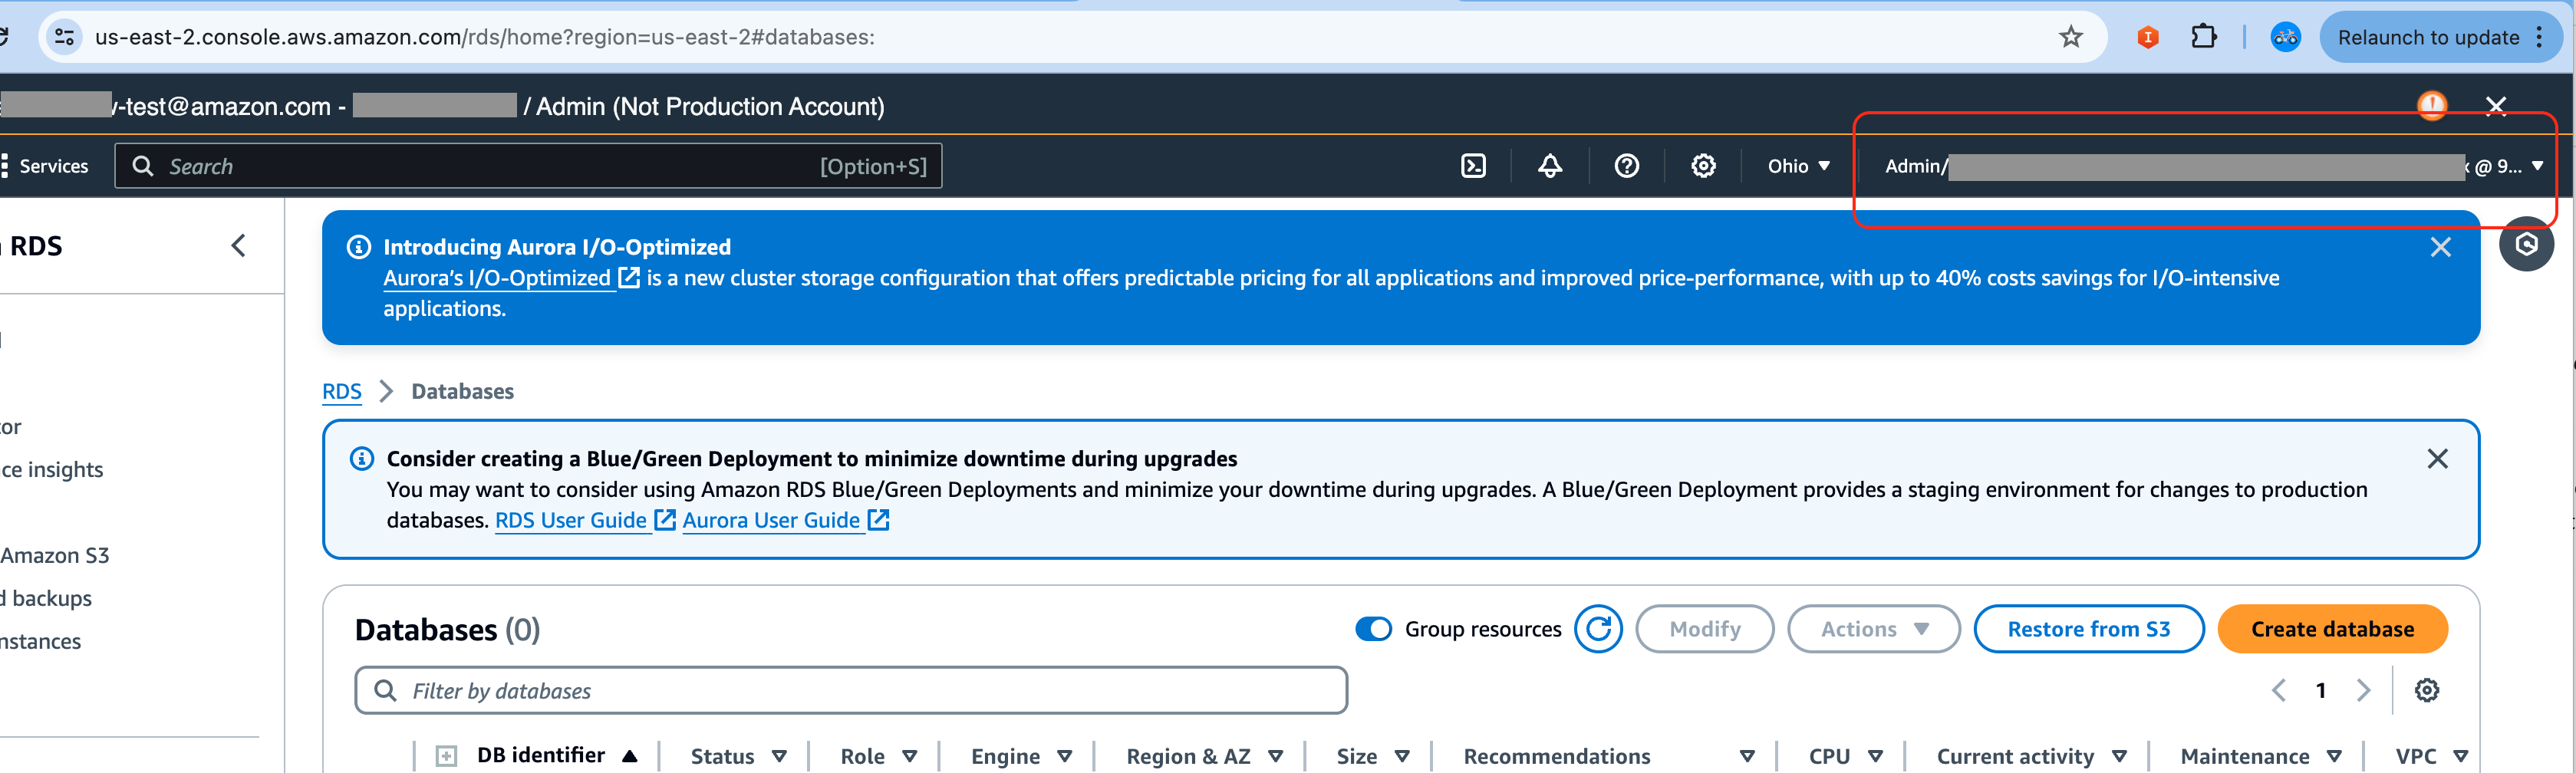This screenshot has width=2576, height=773.
Task: Close the account information banner
Action: point(2496,106)
